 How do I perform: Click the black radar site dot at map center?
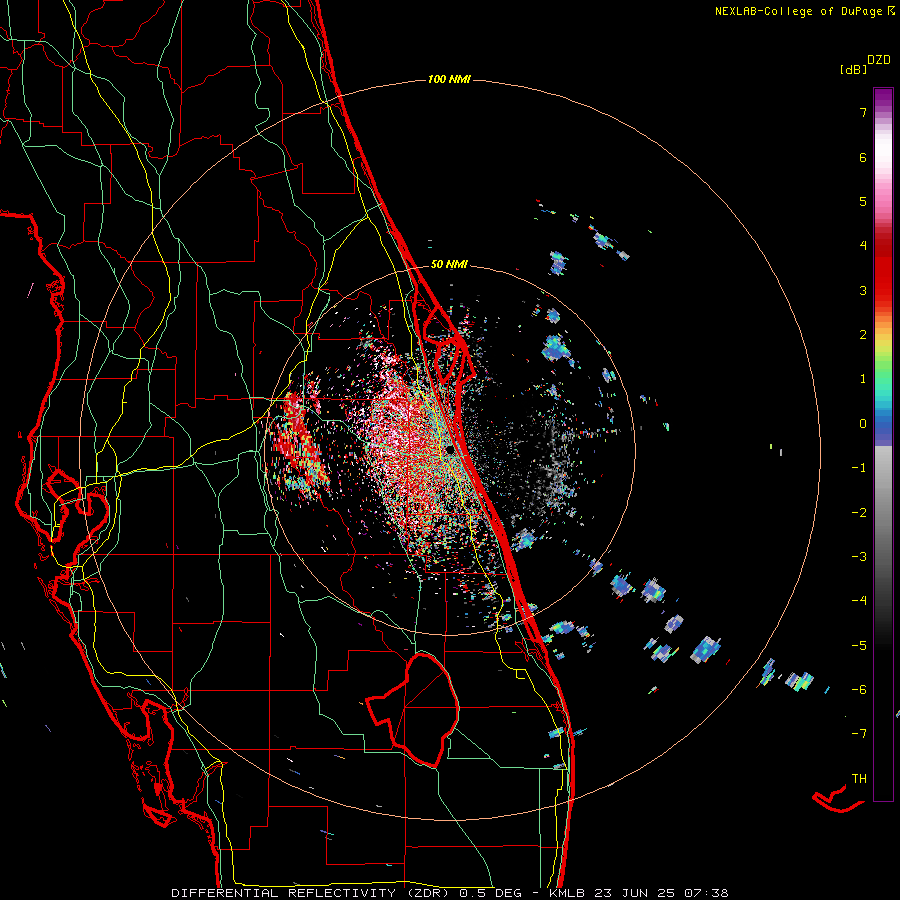(449, 450)
